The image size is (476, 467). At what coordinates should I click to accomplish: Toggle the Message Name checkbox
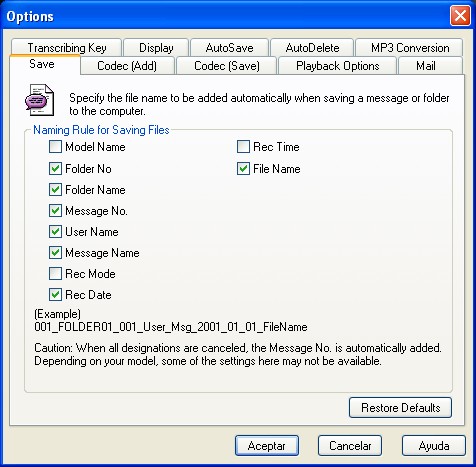coord(55,253)
